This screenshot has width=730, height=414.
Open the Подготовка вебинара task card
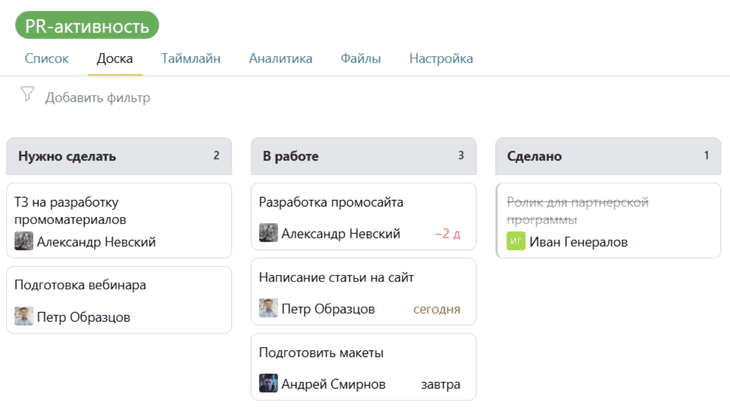tap(119, 300)
